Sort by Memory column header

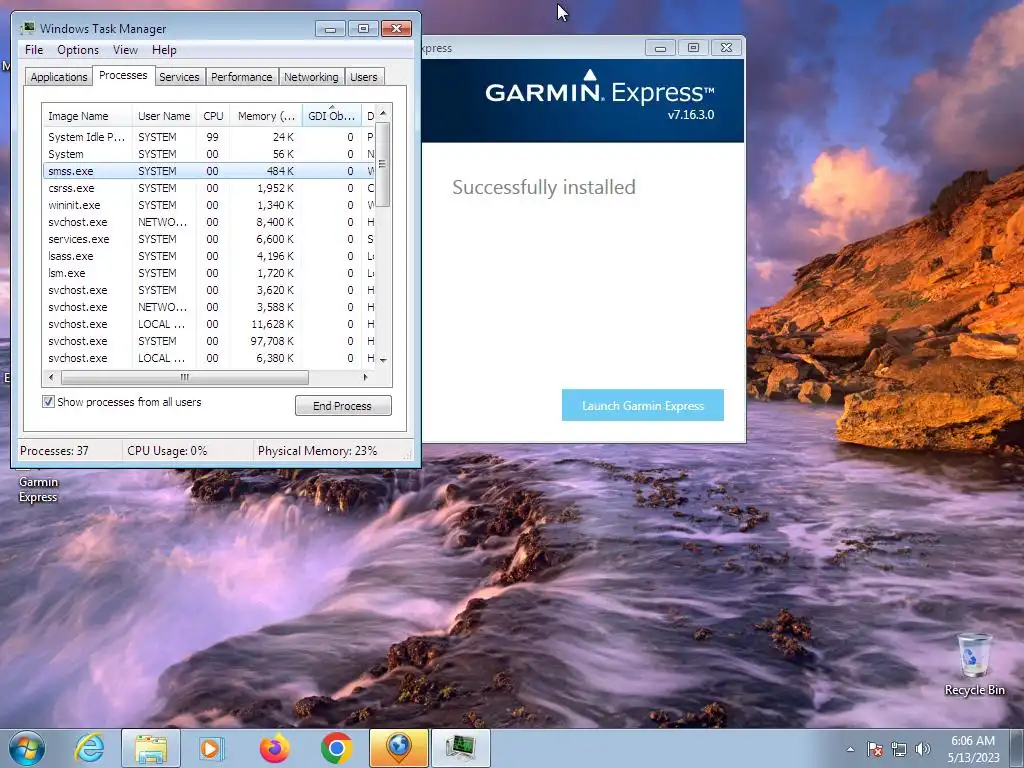point(266,116)
